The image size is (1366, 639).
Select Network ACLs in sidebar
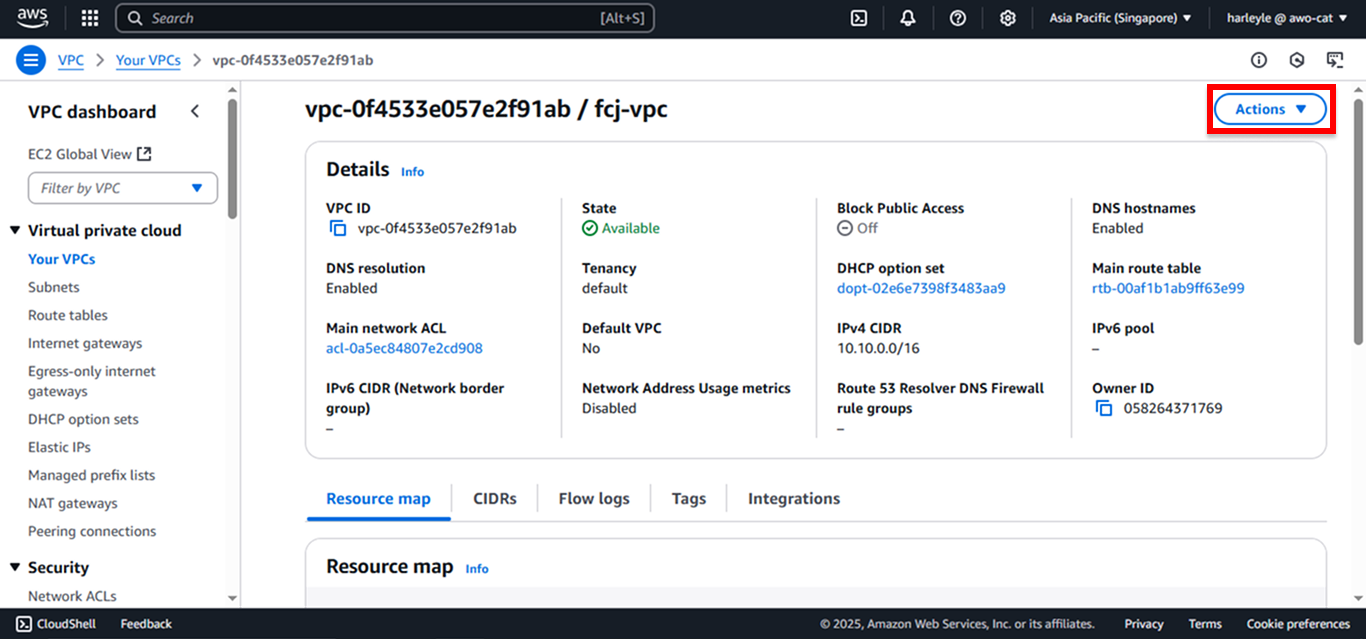72,596
